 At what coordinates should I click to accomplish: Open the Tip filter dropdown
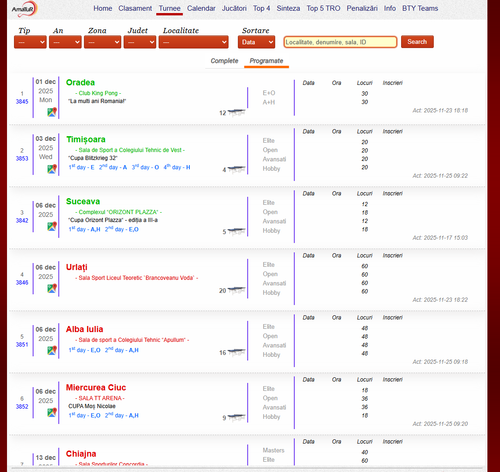(x=30, y=42)
